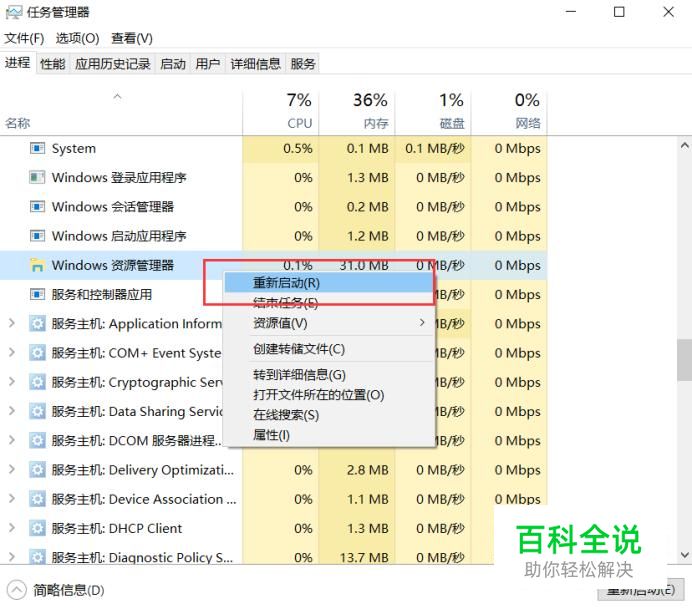Switch to the 用户 tab
This screenshot has width=692, height=614.
(208, 64)
